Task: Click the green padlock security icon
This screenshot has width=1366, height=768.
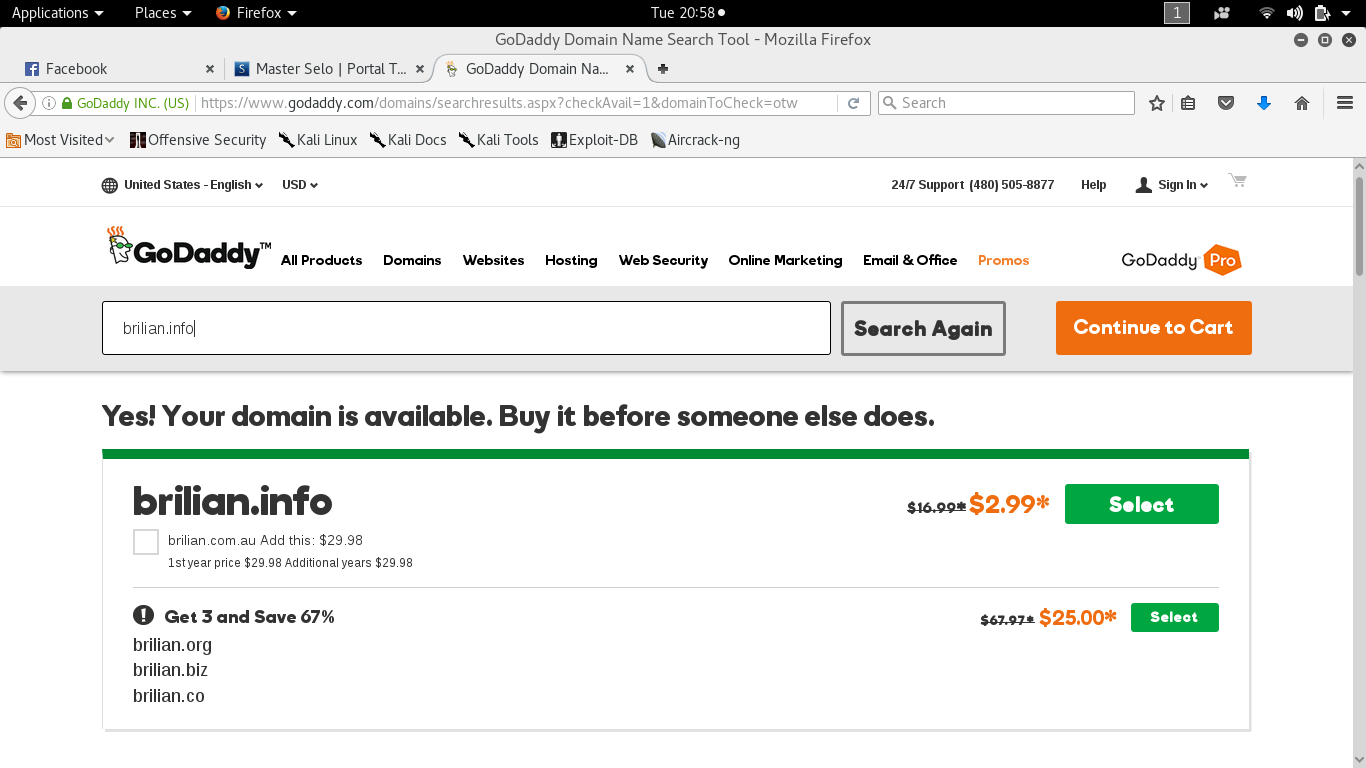Action: pos(67,103)
